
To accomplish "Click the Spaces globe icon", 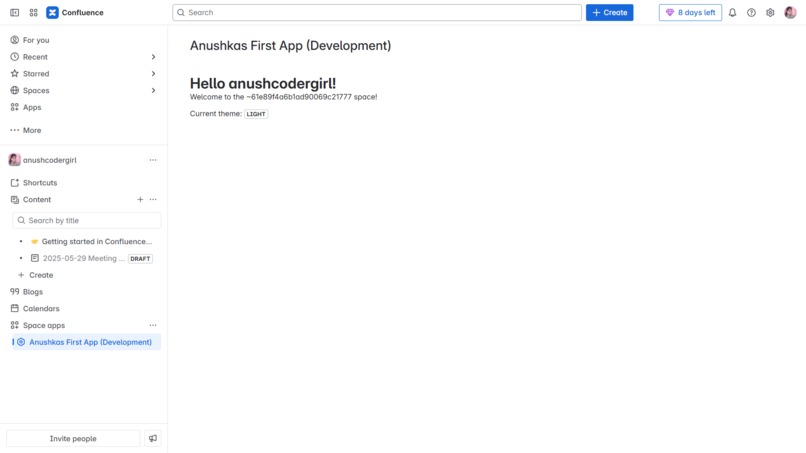I will (14, 90).
